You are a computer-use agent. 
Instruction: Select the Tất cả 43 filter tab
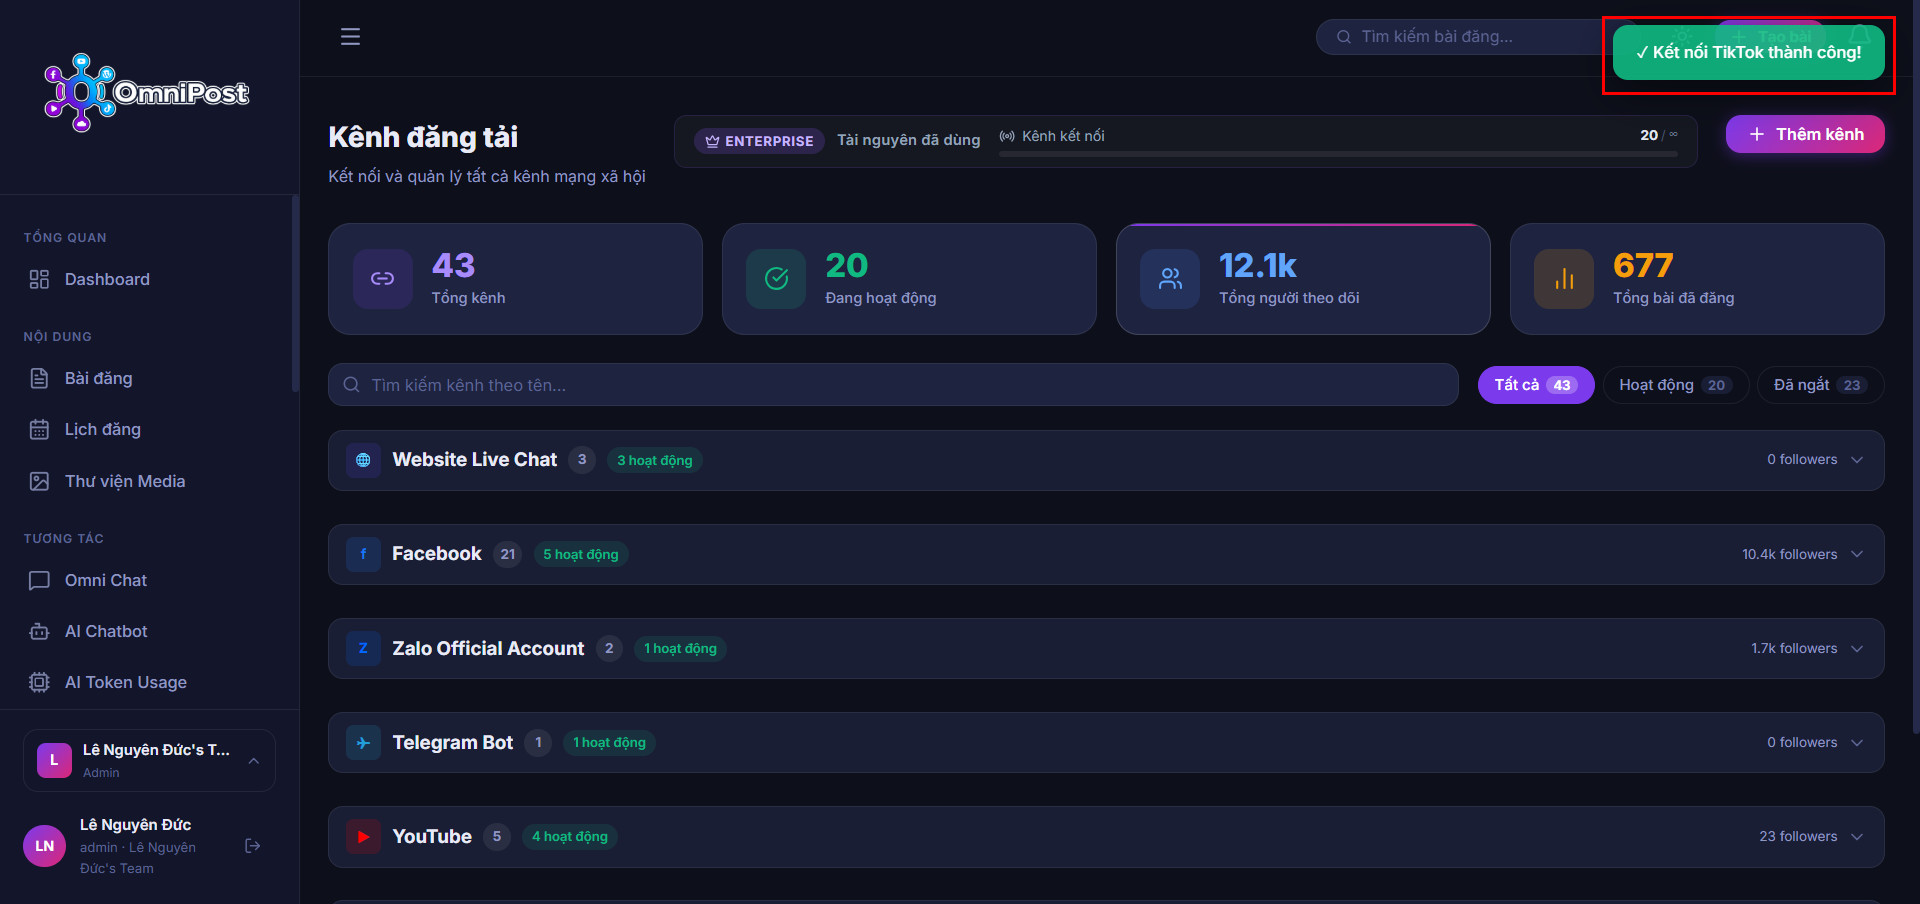click(1536, 385)
